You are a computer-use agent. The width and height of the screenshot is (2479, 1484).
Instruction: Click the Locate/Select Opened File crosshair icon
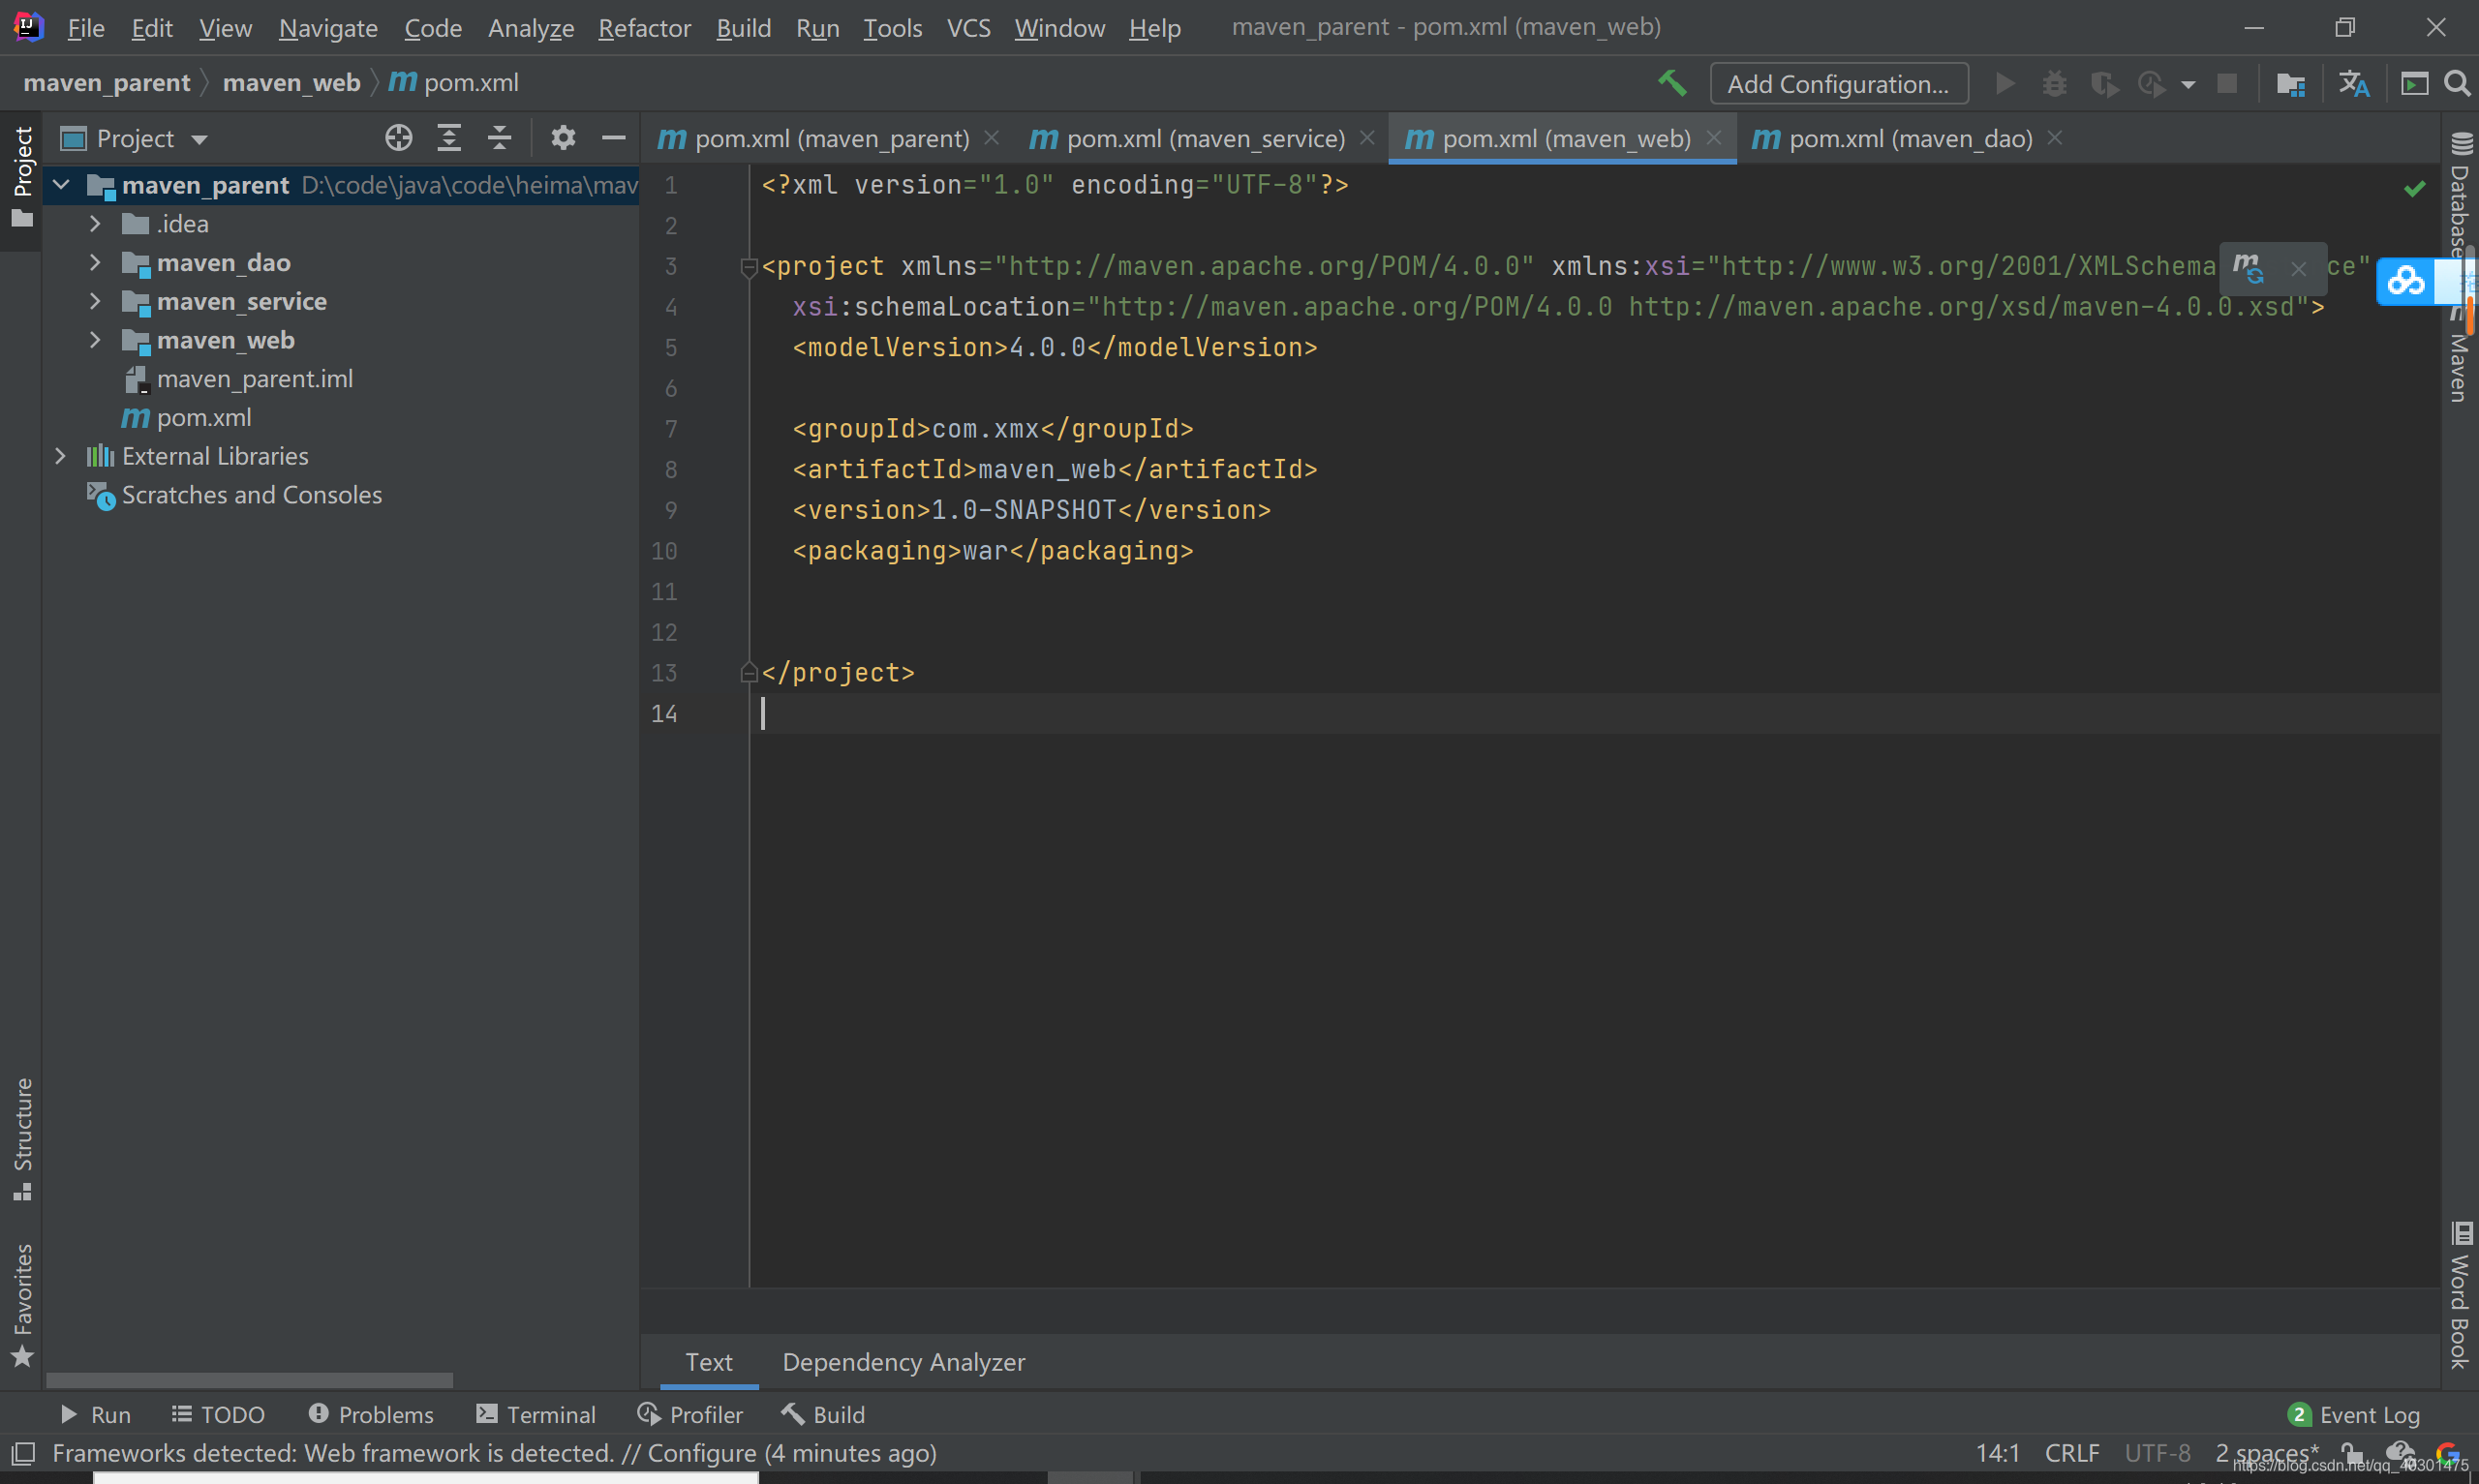tap(398, 138)
